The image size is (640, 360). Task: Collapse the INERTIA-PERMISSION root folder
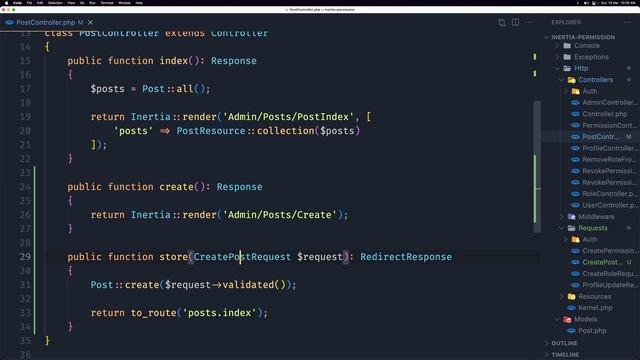point(547,37)
